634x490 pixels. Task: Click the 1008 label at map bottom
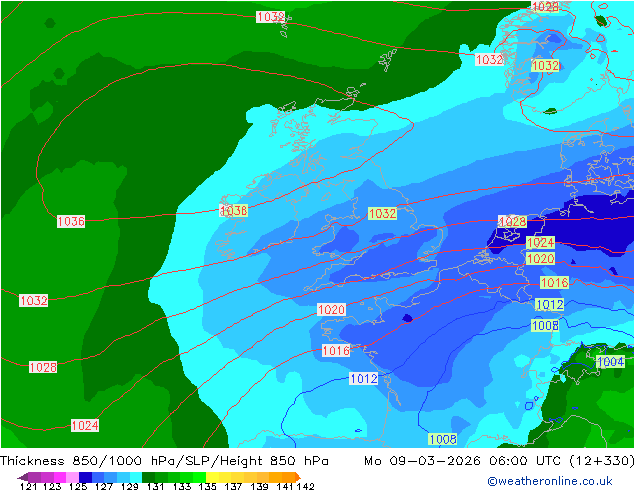coord(443,439)
